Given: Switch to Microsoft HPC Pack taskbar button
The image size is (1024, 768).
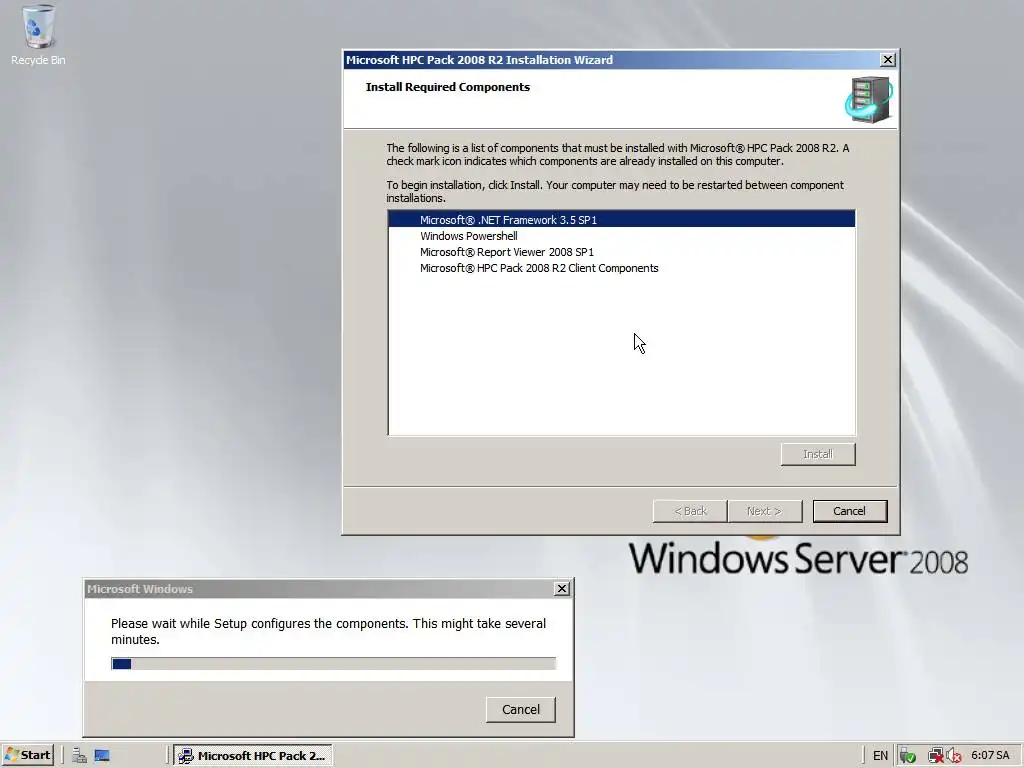Looking at the screenshot, I should [253, 756].
